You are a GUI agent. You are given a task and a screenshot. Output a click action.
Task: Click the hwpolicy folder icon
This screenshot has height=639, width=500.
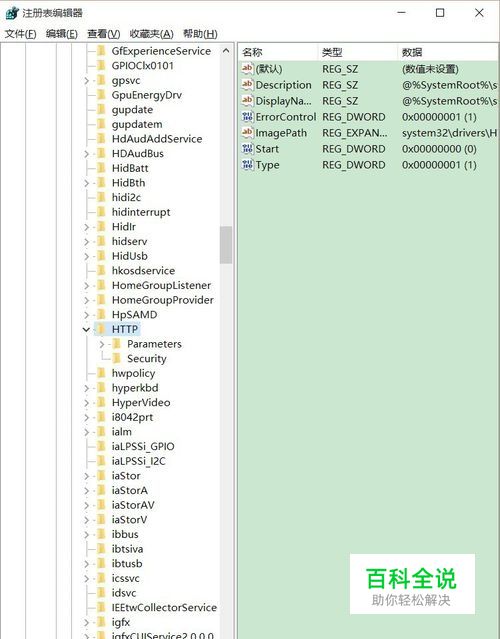point(101,373)
